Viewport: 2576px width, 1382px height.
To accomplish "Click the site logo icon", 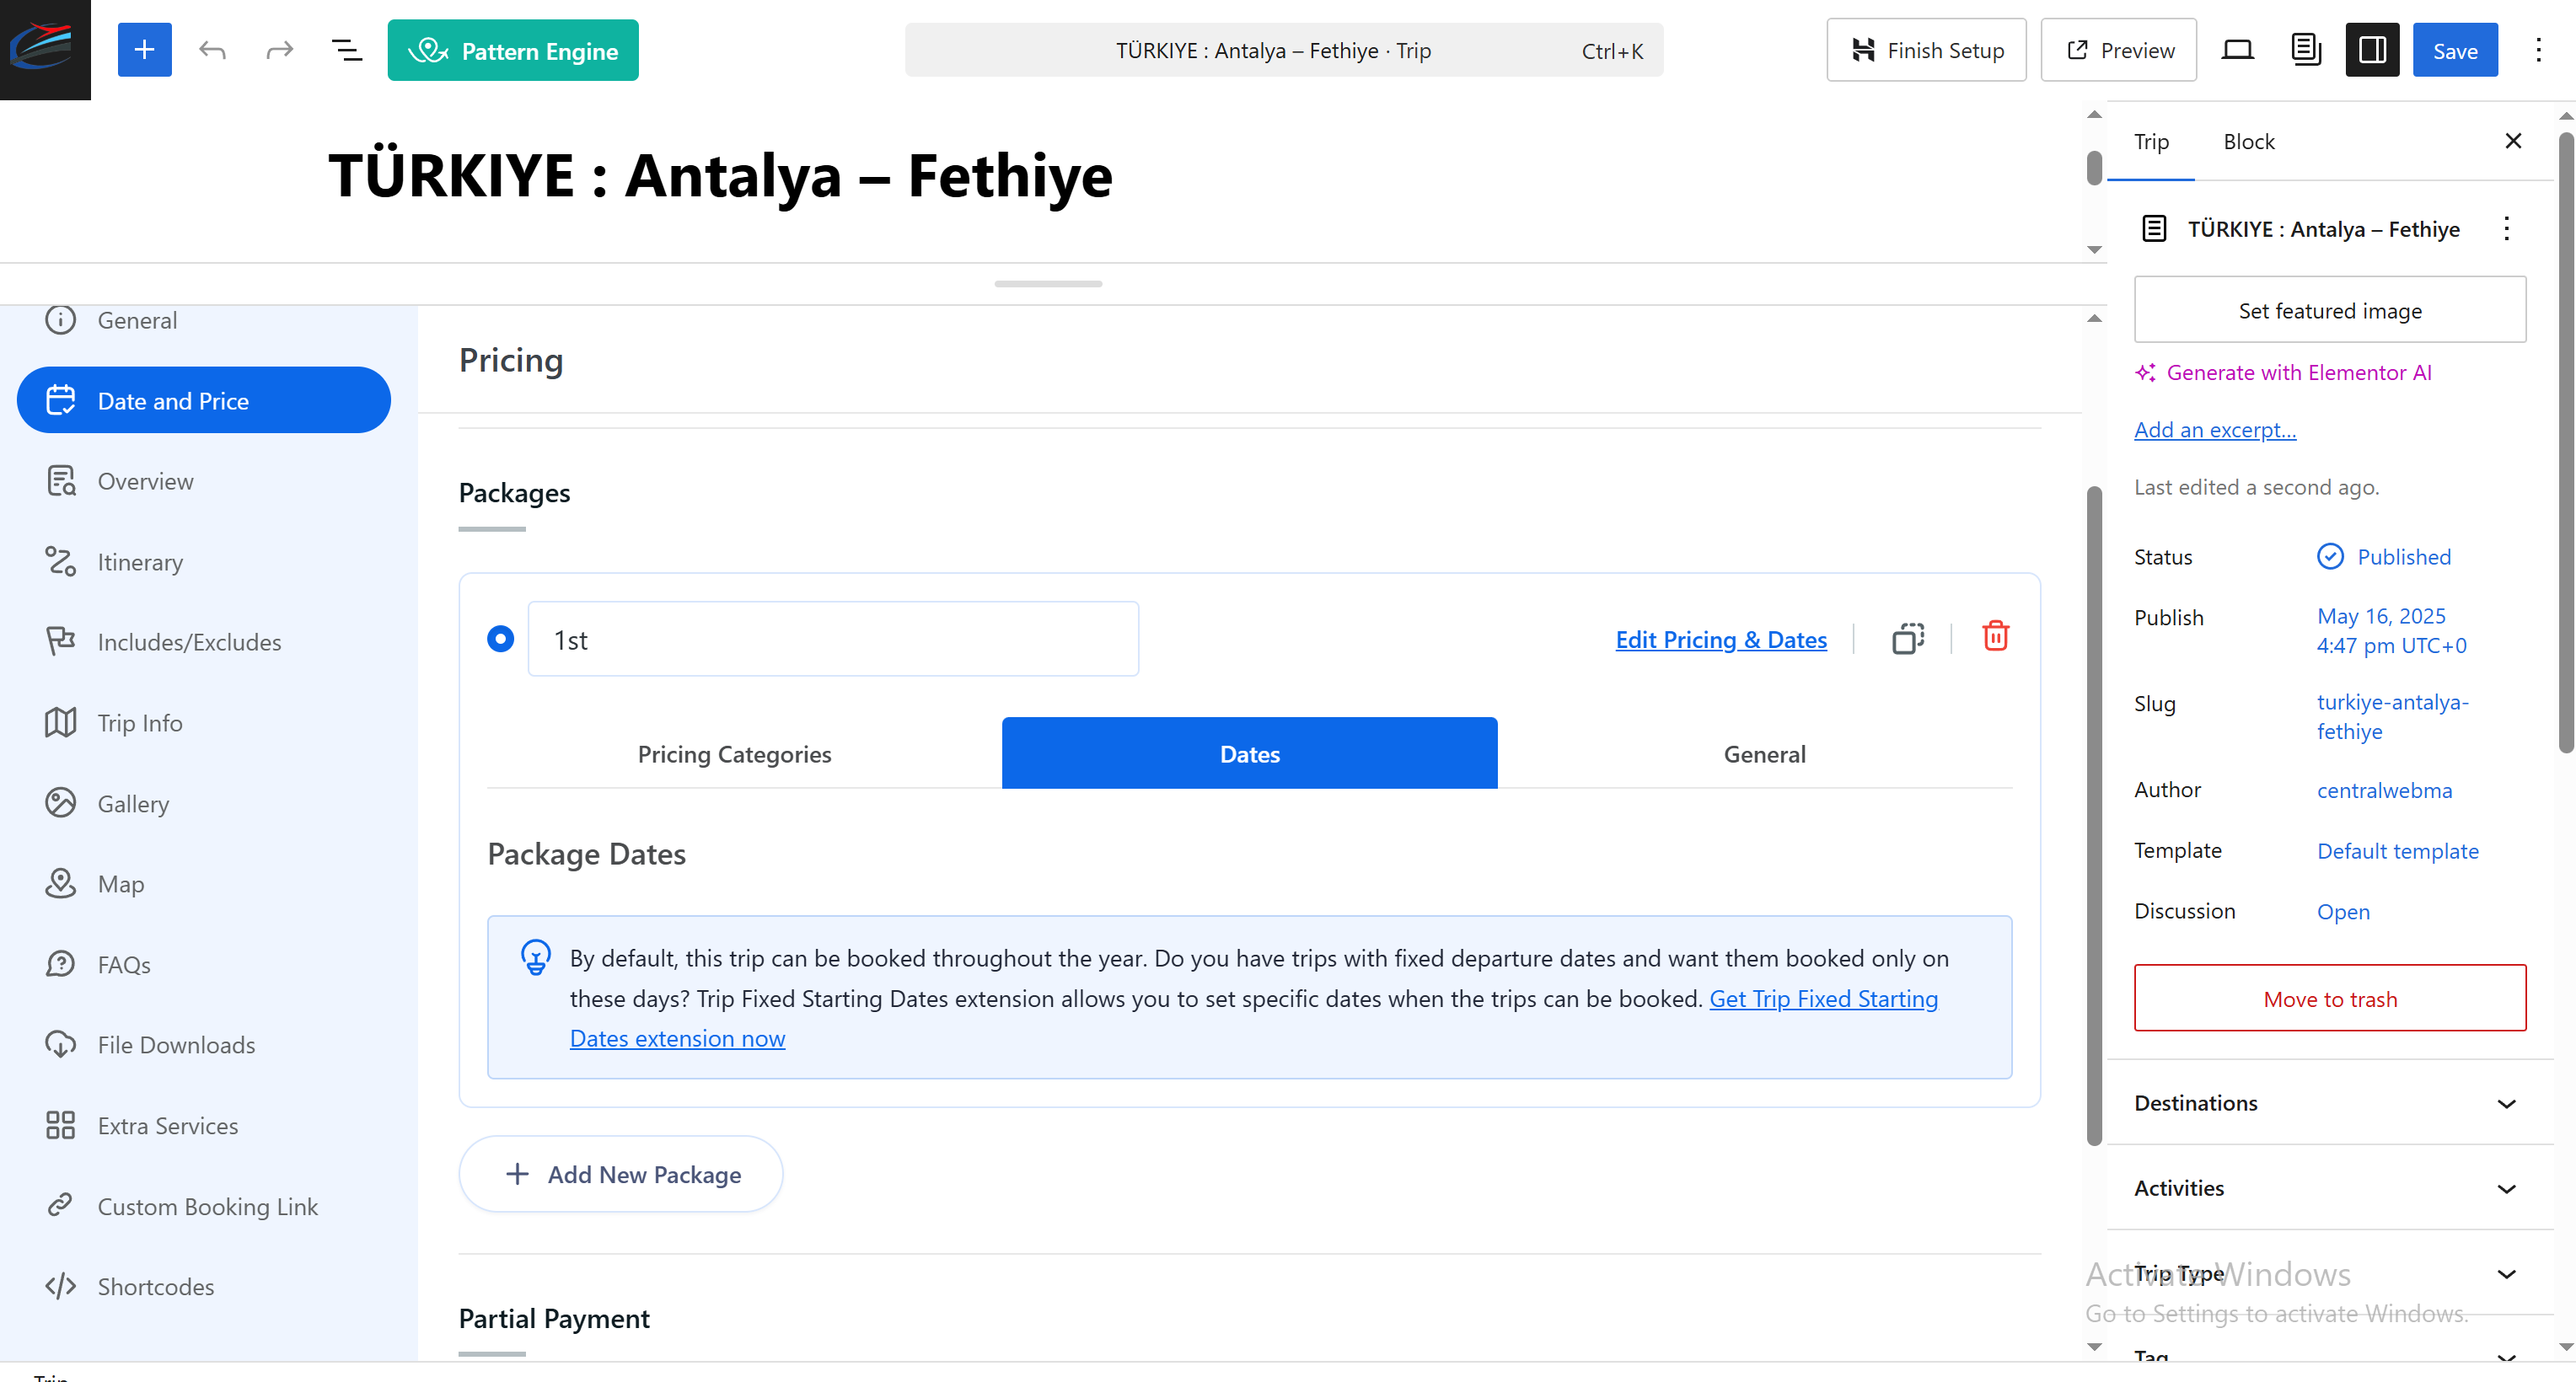I will point(45,49).
